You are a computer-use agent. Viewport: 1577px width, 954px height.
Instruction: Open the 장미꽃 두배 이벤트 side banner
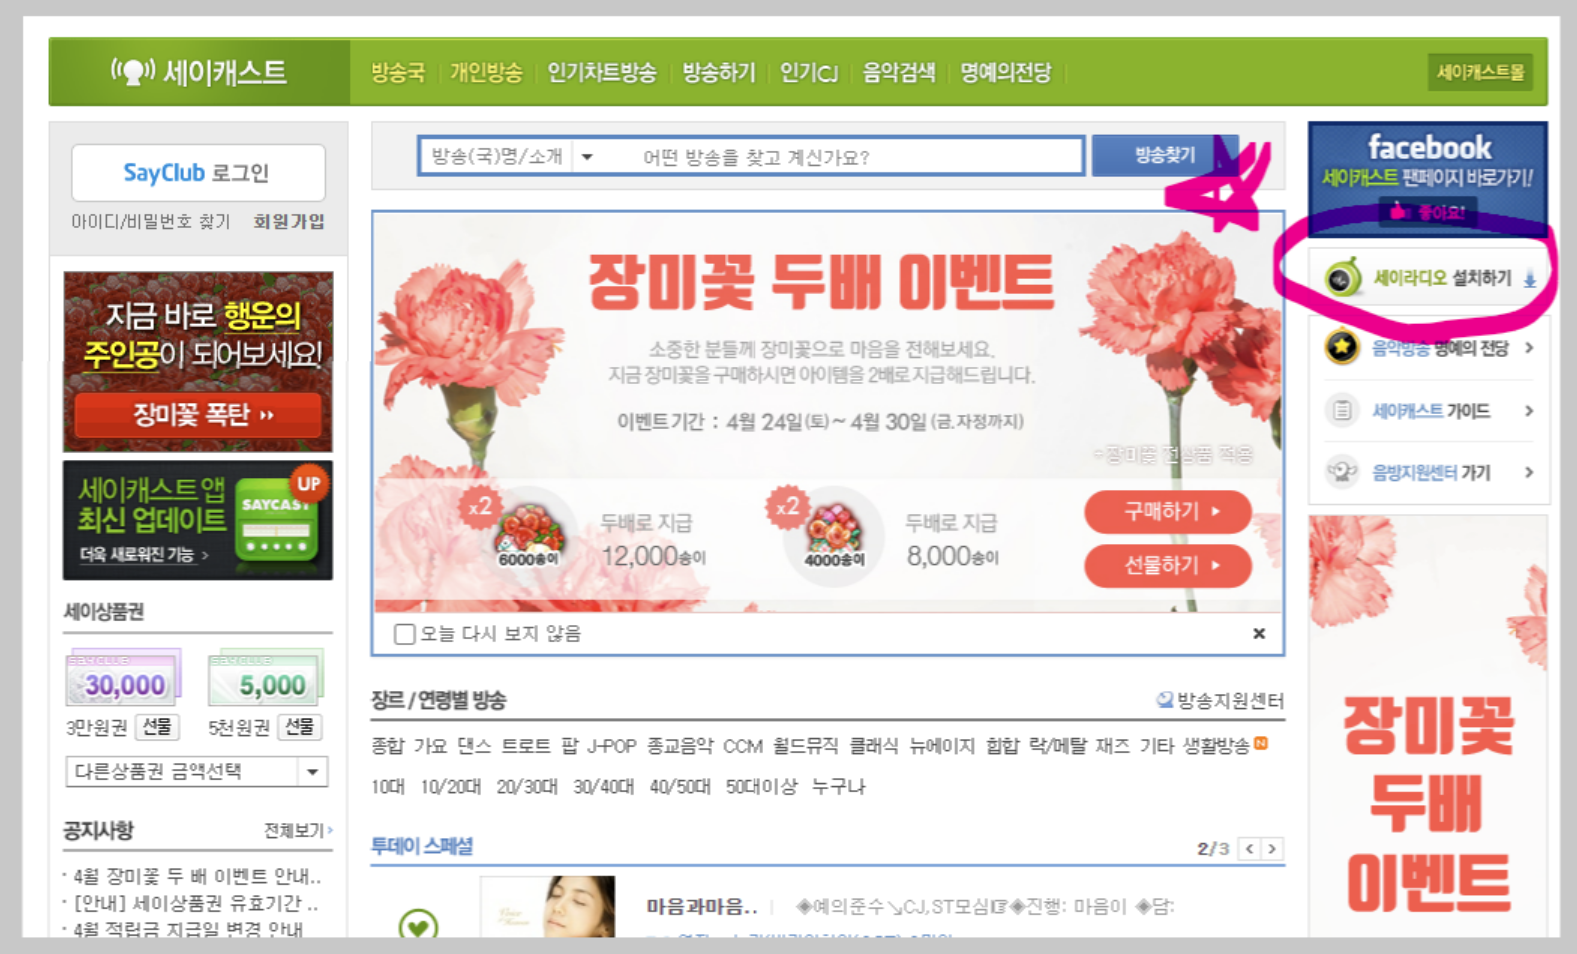point(1428,727)
